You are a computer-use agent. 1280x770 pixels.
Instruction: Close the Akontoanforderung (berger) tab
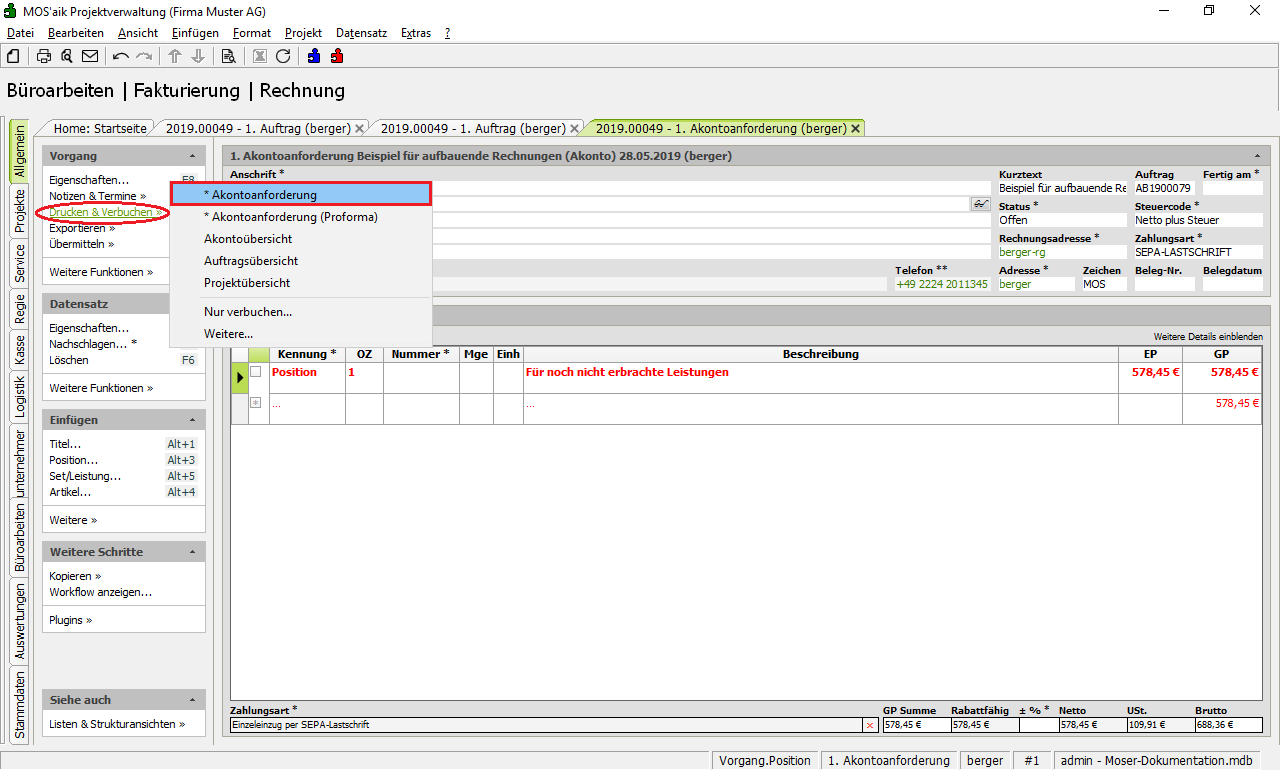click(x=855, y=129)
